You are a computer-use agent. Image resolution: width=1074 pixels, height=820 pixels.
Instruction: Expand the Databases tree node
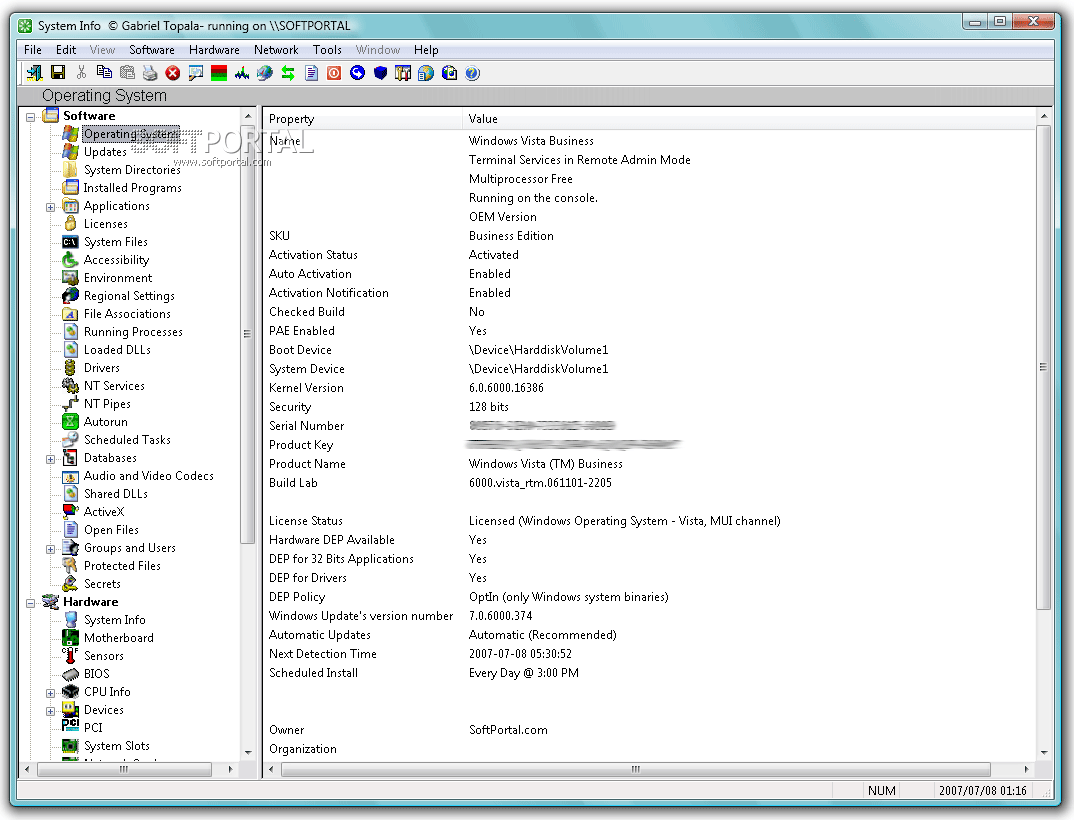(50, 459)
